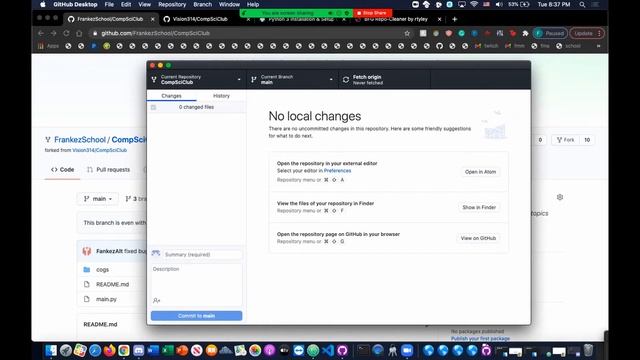Toggle the 0 changed files checkbox
Viewport: 640px width, 360px height.
point(153,107)
